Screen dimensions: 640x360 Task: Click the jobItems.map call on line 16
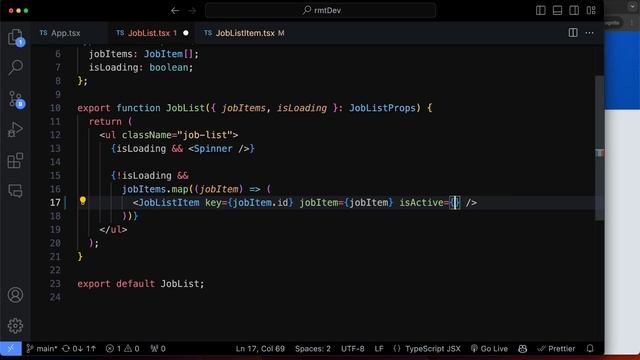(x=155, y=189)
